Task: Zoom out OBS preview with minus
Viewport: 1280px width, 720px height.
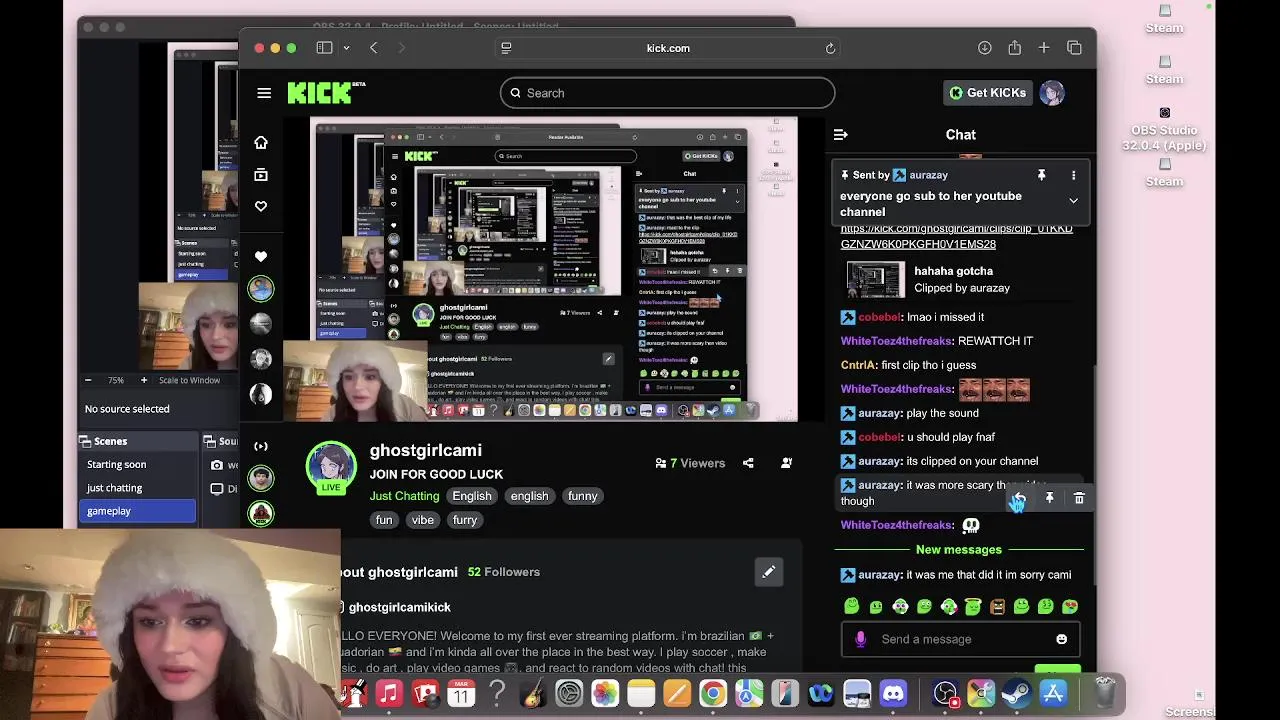Action: coord(88,380)
